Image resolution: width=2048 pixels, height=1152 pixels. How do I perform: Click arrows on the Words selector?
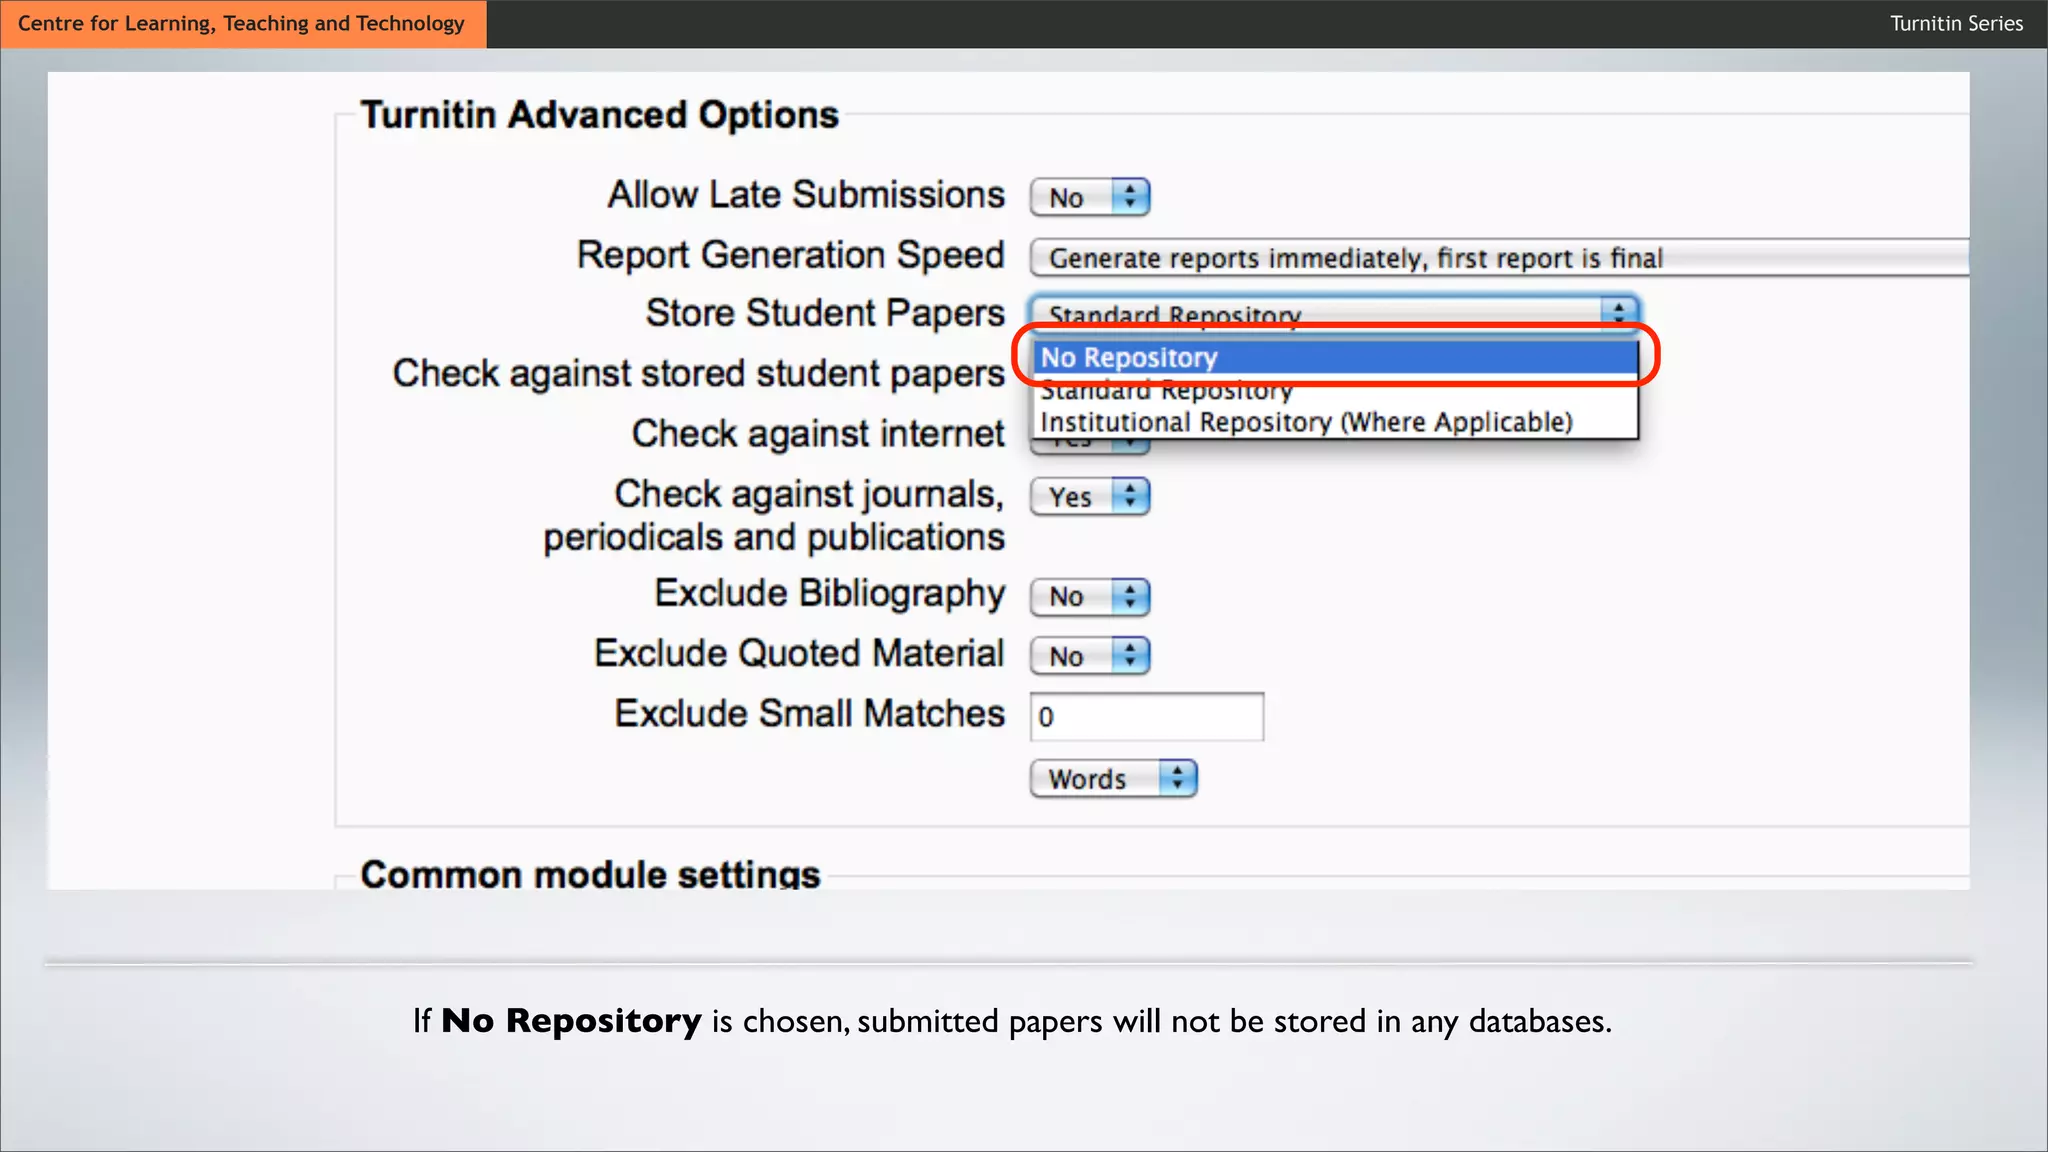coord(1177,778)
